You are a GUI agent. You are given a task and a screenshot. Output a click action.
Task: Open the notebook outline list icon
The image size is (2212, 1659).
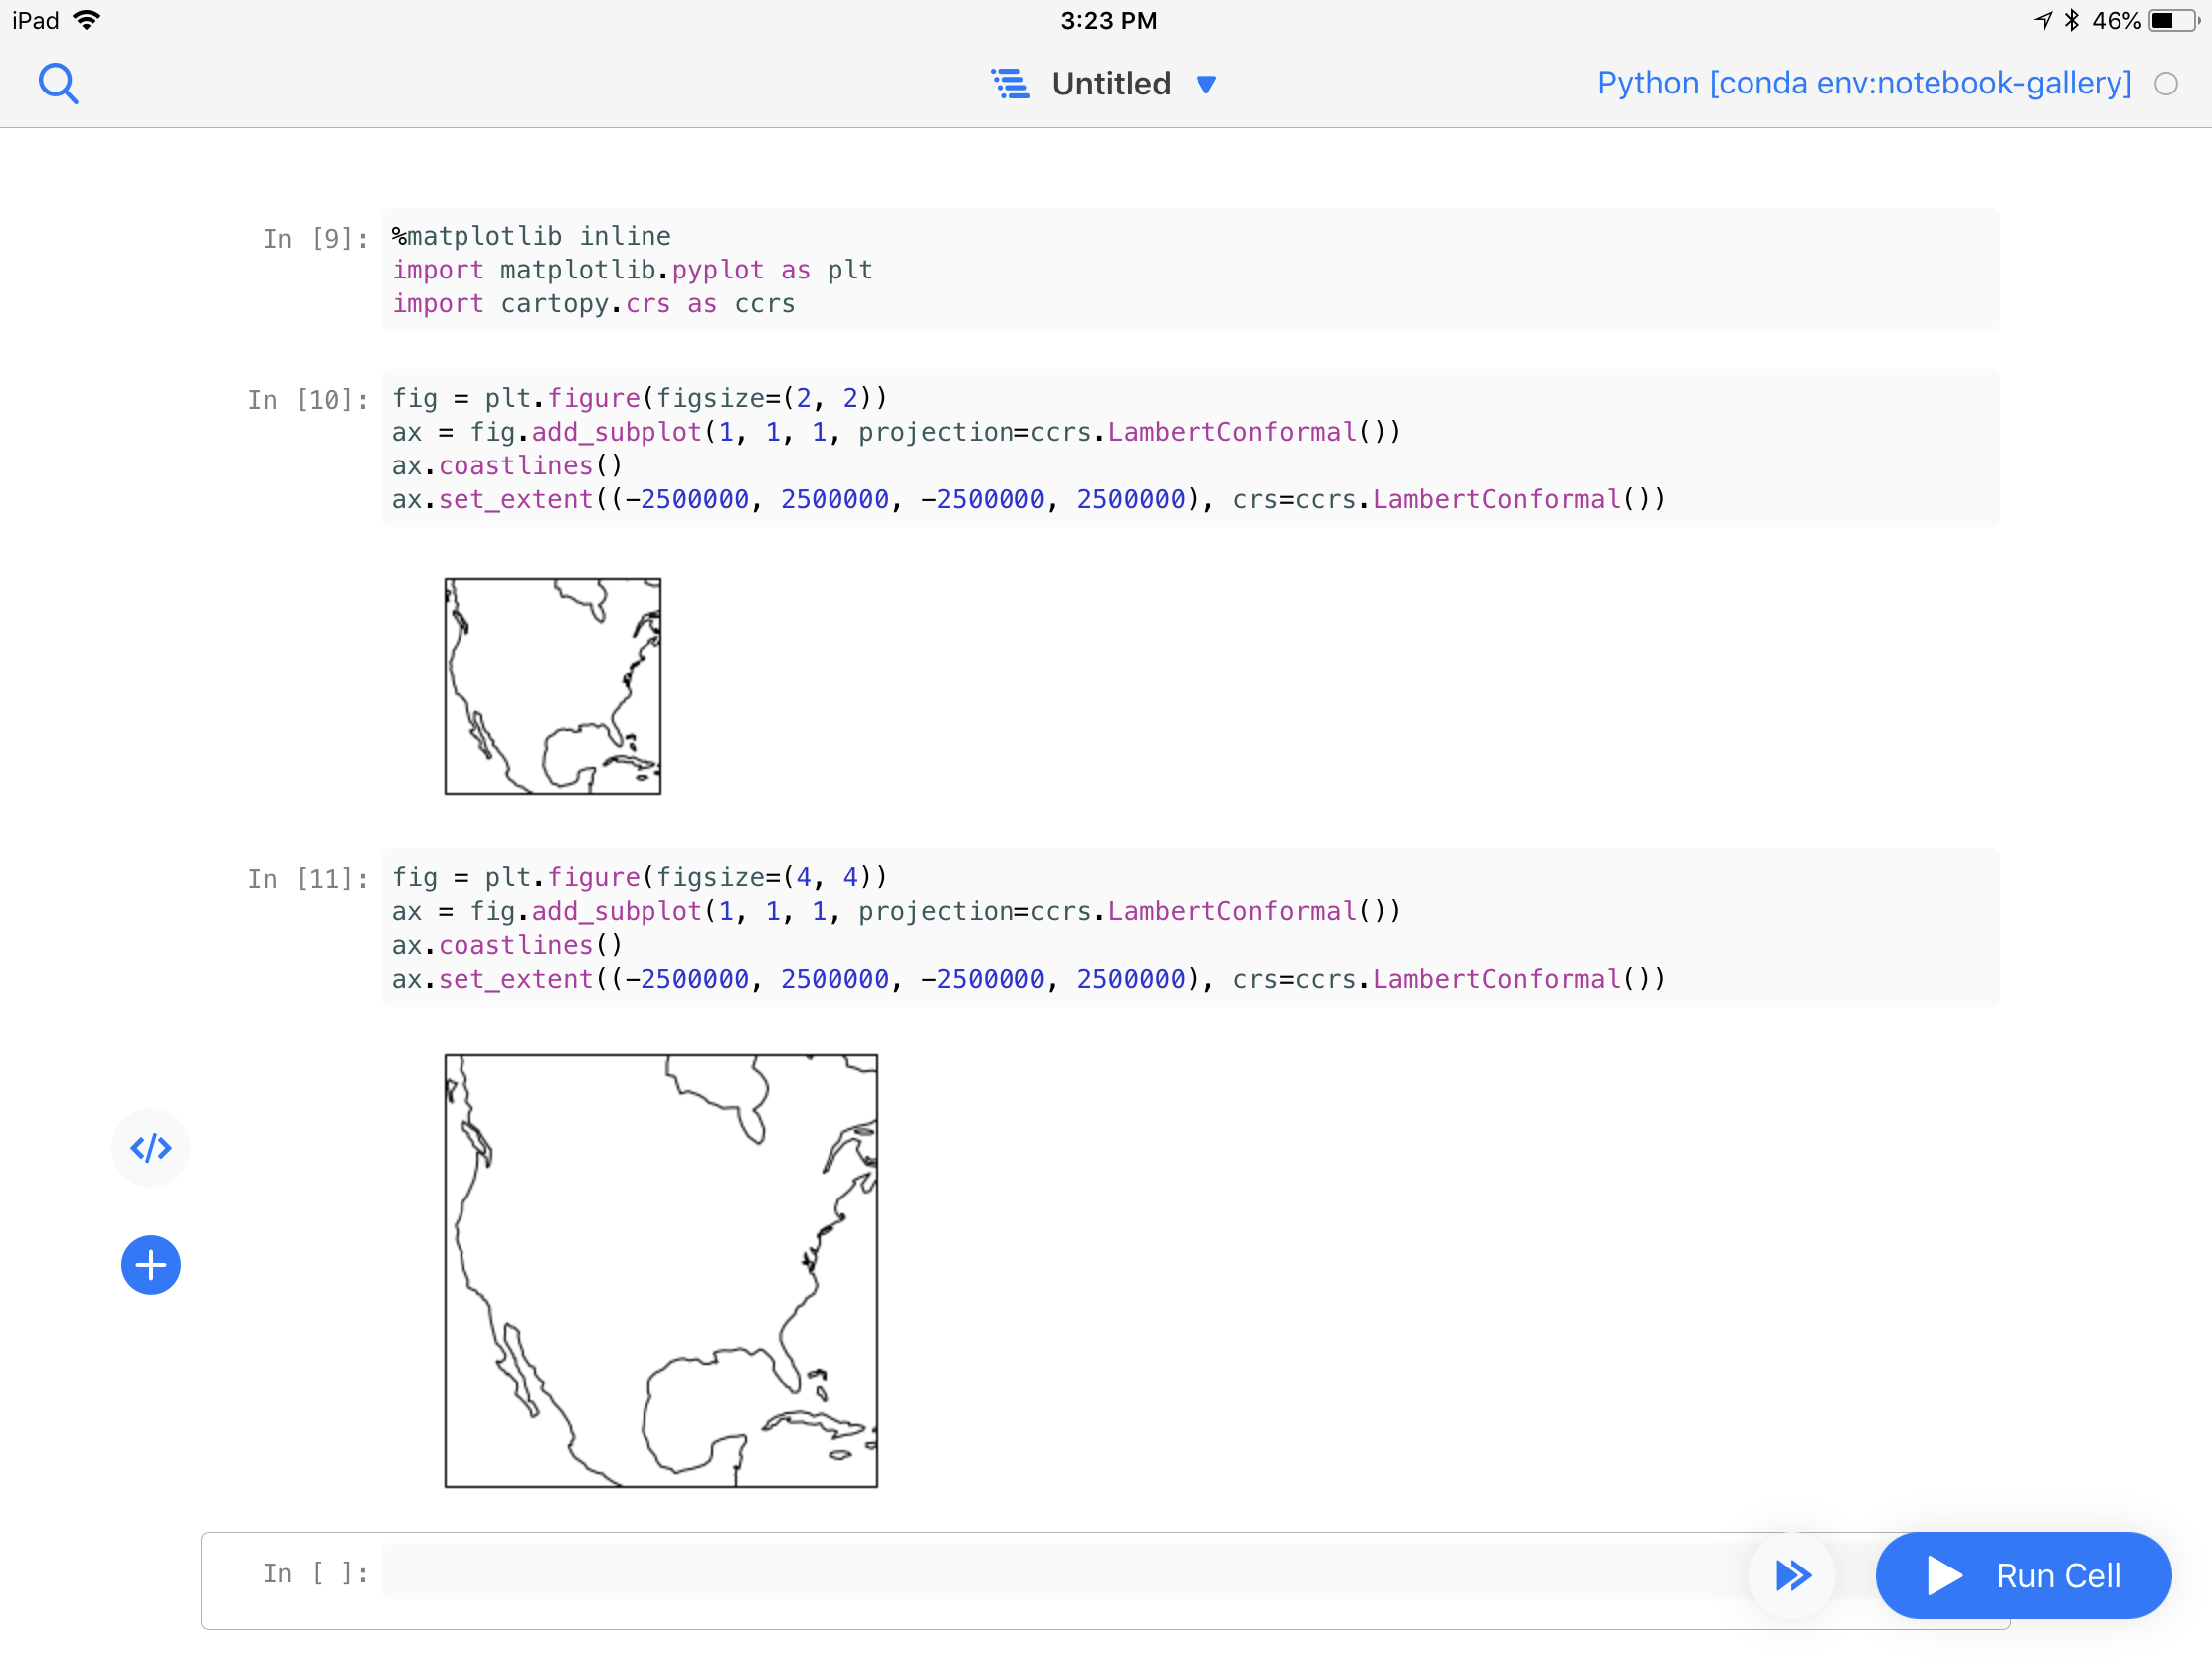(x=1010, y=84)
